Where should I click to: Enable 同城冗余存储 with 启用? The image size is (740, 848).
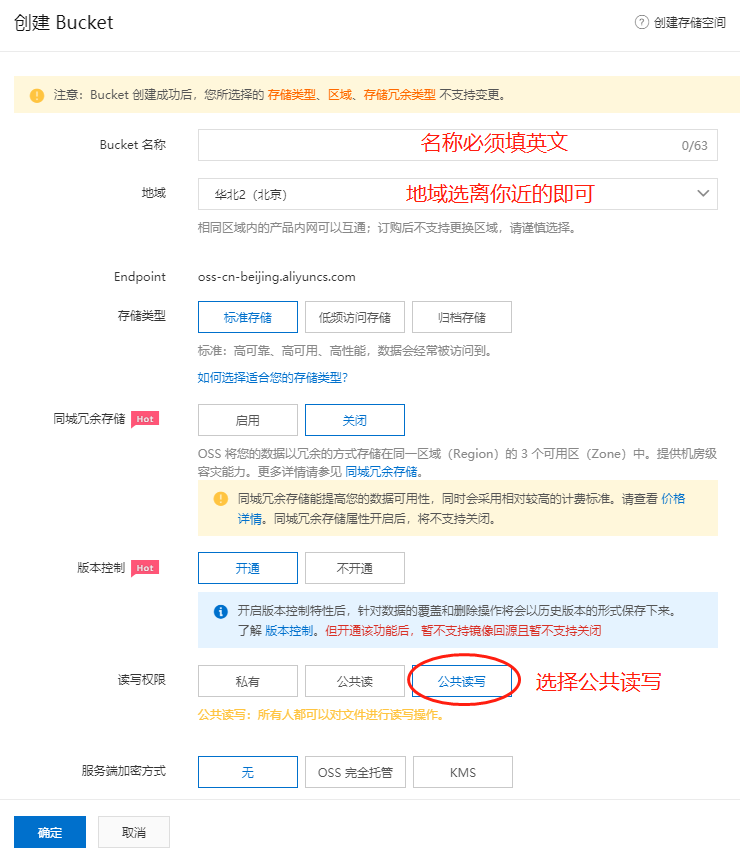point(248,420)
